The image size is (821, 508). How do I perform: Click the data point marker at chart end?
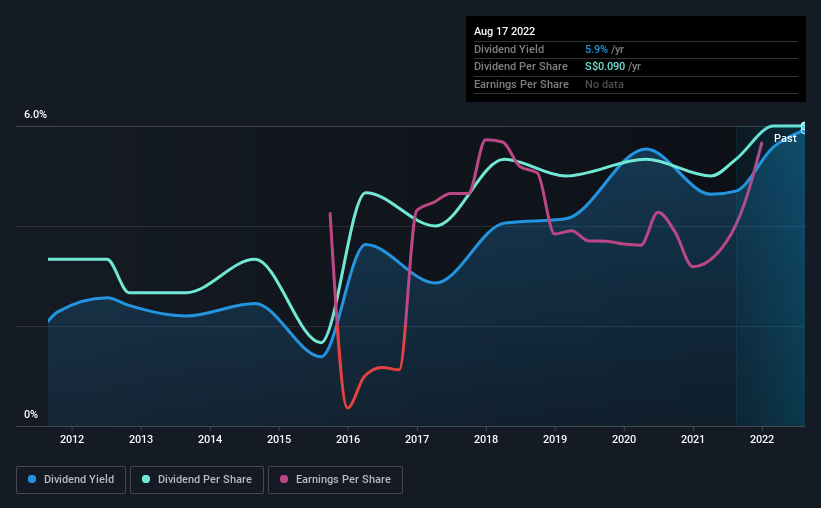point(804,127)
